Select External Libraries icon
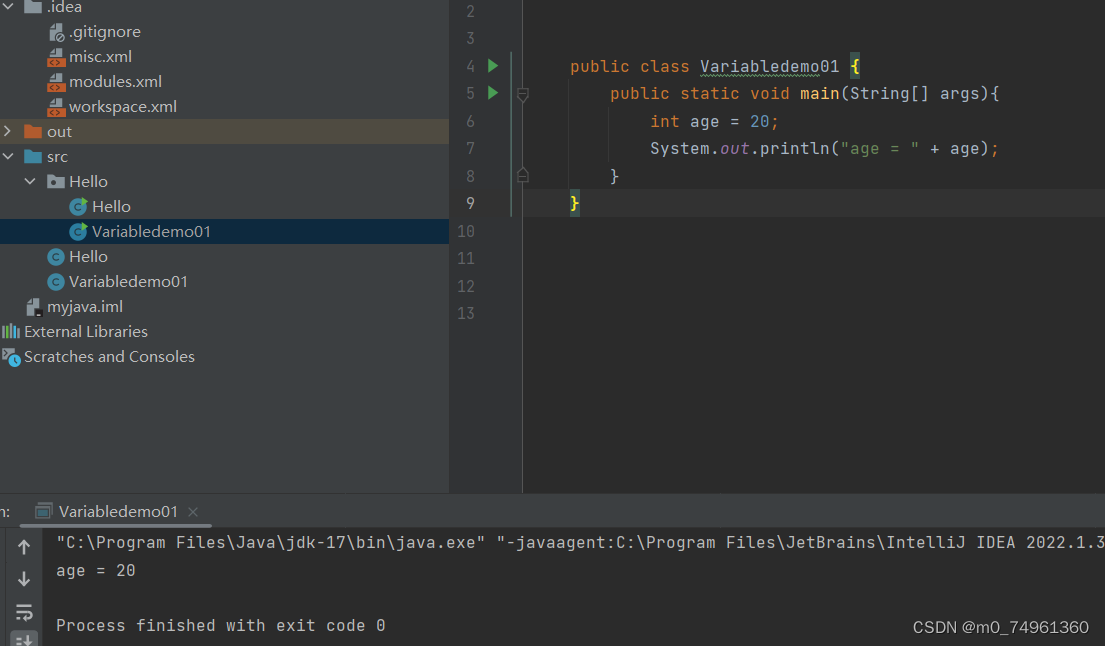The image size is (1105, 646). tap(11, 331)
